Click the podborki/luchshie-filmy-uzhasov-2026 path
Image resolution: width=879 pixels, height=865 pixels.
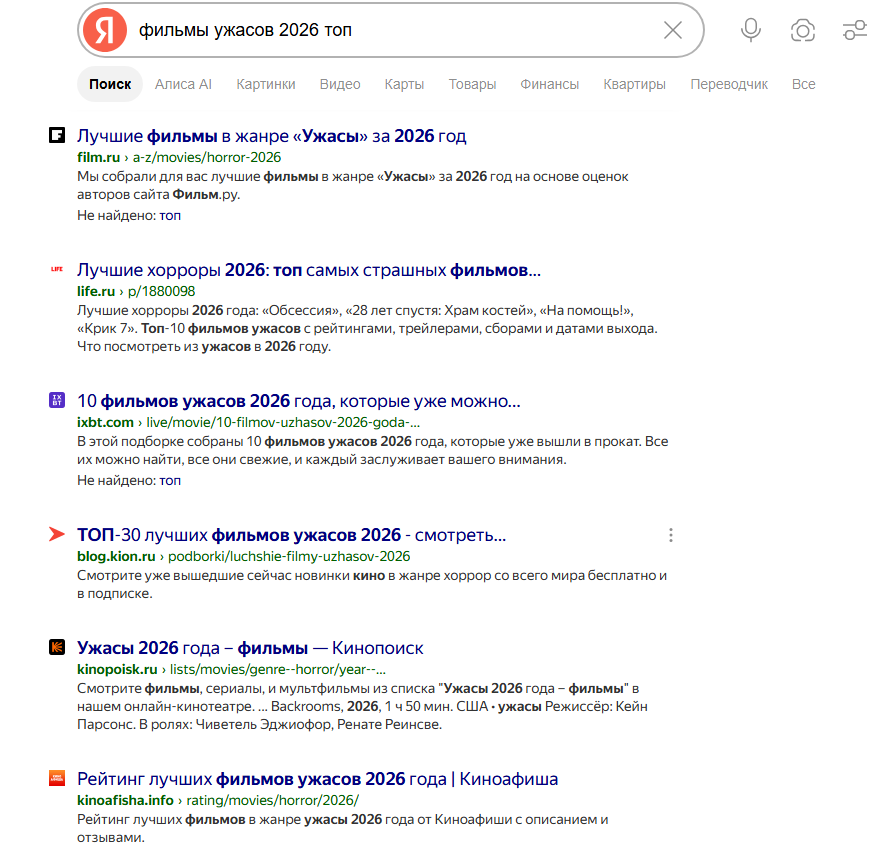pos(289,557)
